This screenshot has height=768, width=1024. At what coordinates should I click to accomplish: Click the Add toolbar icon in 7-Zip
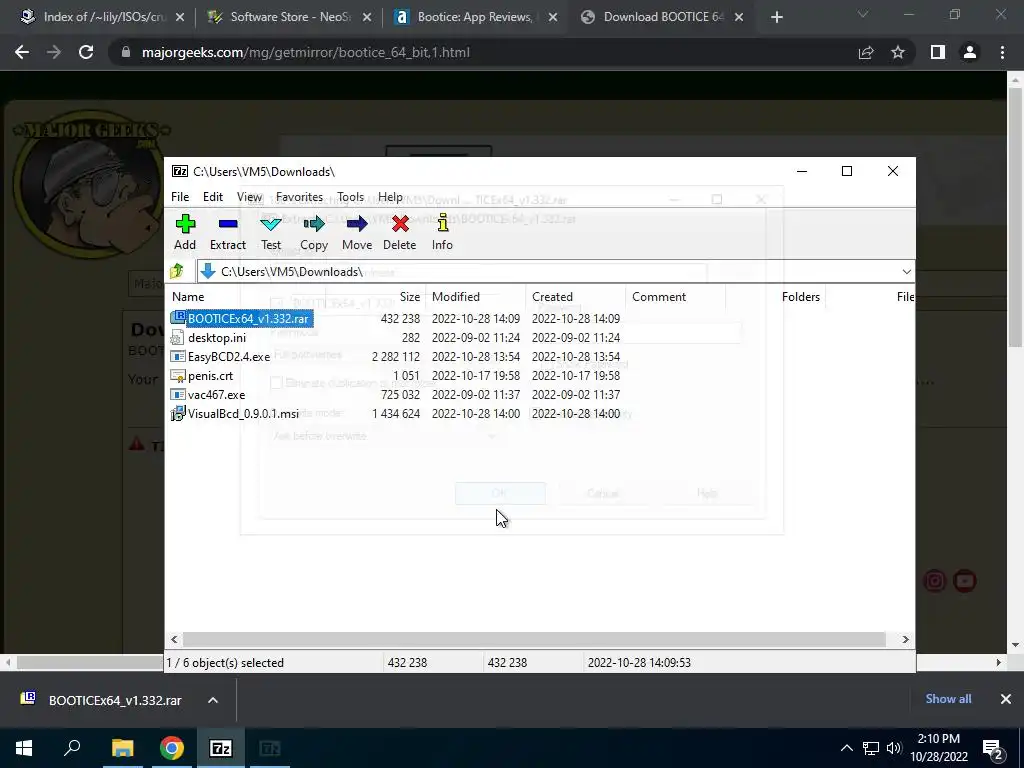[x=185, y=224]
